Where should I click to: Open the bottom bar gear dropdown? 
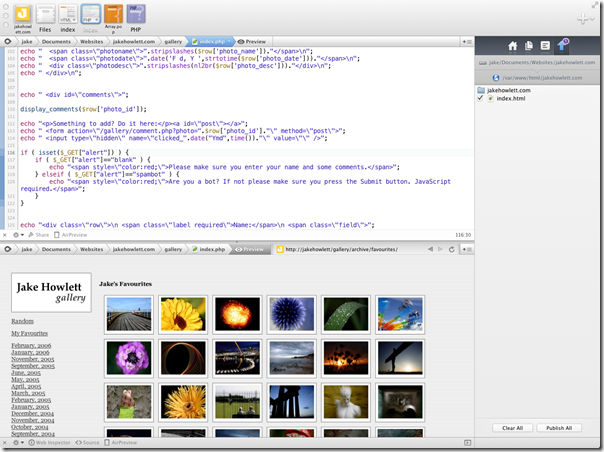click(18, 442)
